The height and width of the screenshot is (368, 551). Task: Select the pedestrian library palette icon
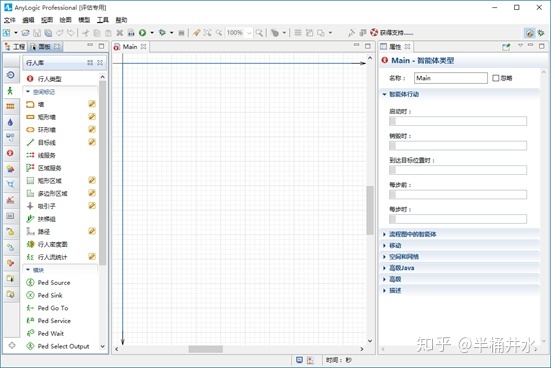(10, 91)
